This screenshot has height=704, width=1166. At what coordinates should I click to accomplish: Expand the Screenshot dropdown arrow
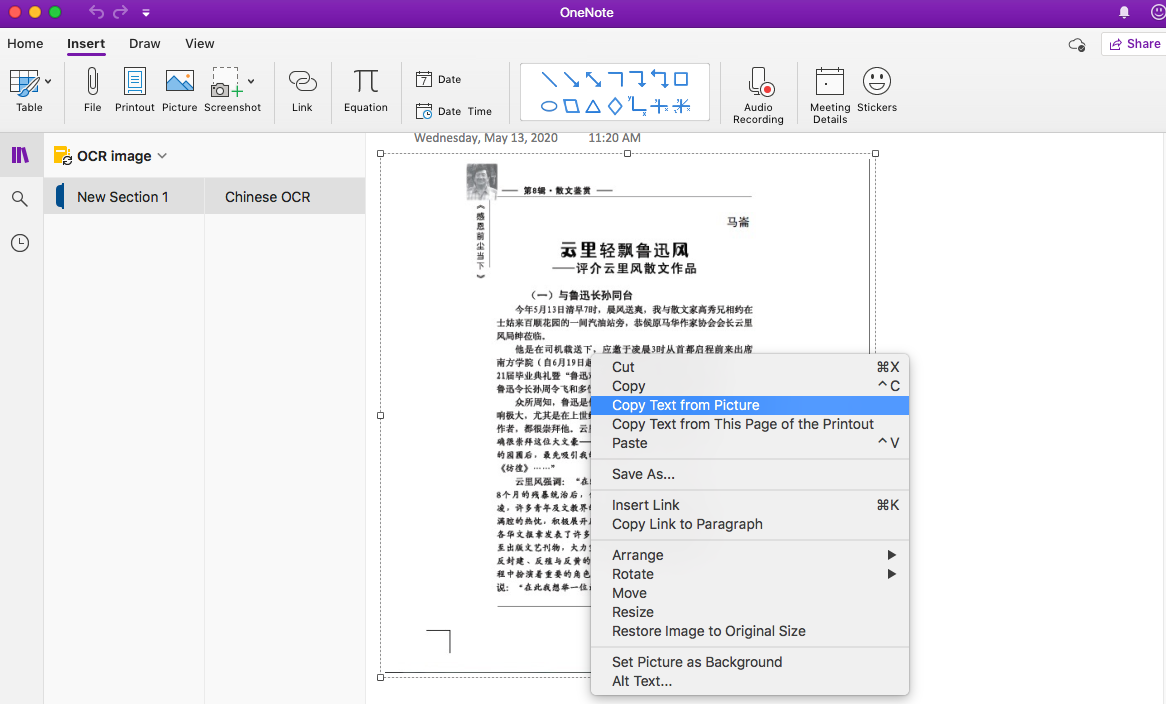pos(251,82)
